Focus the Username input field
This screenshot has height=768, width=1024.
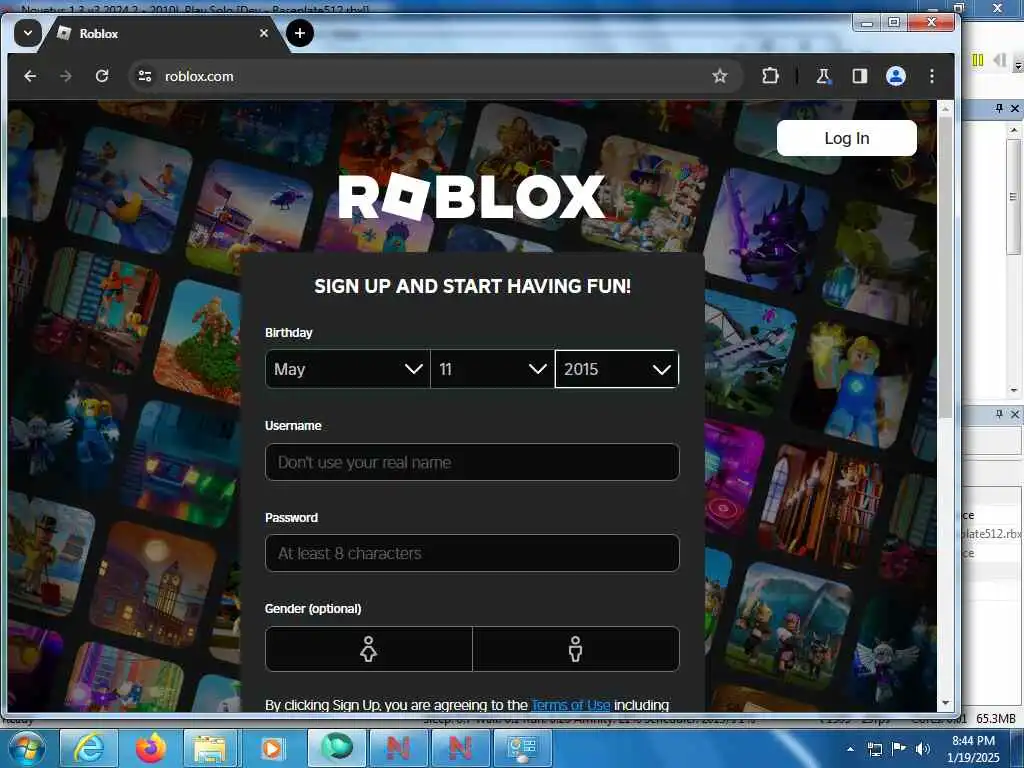[x=472, y=462]
